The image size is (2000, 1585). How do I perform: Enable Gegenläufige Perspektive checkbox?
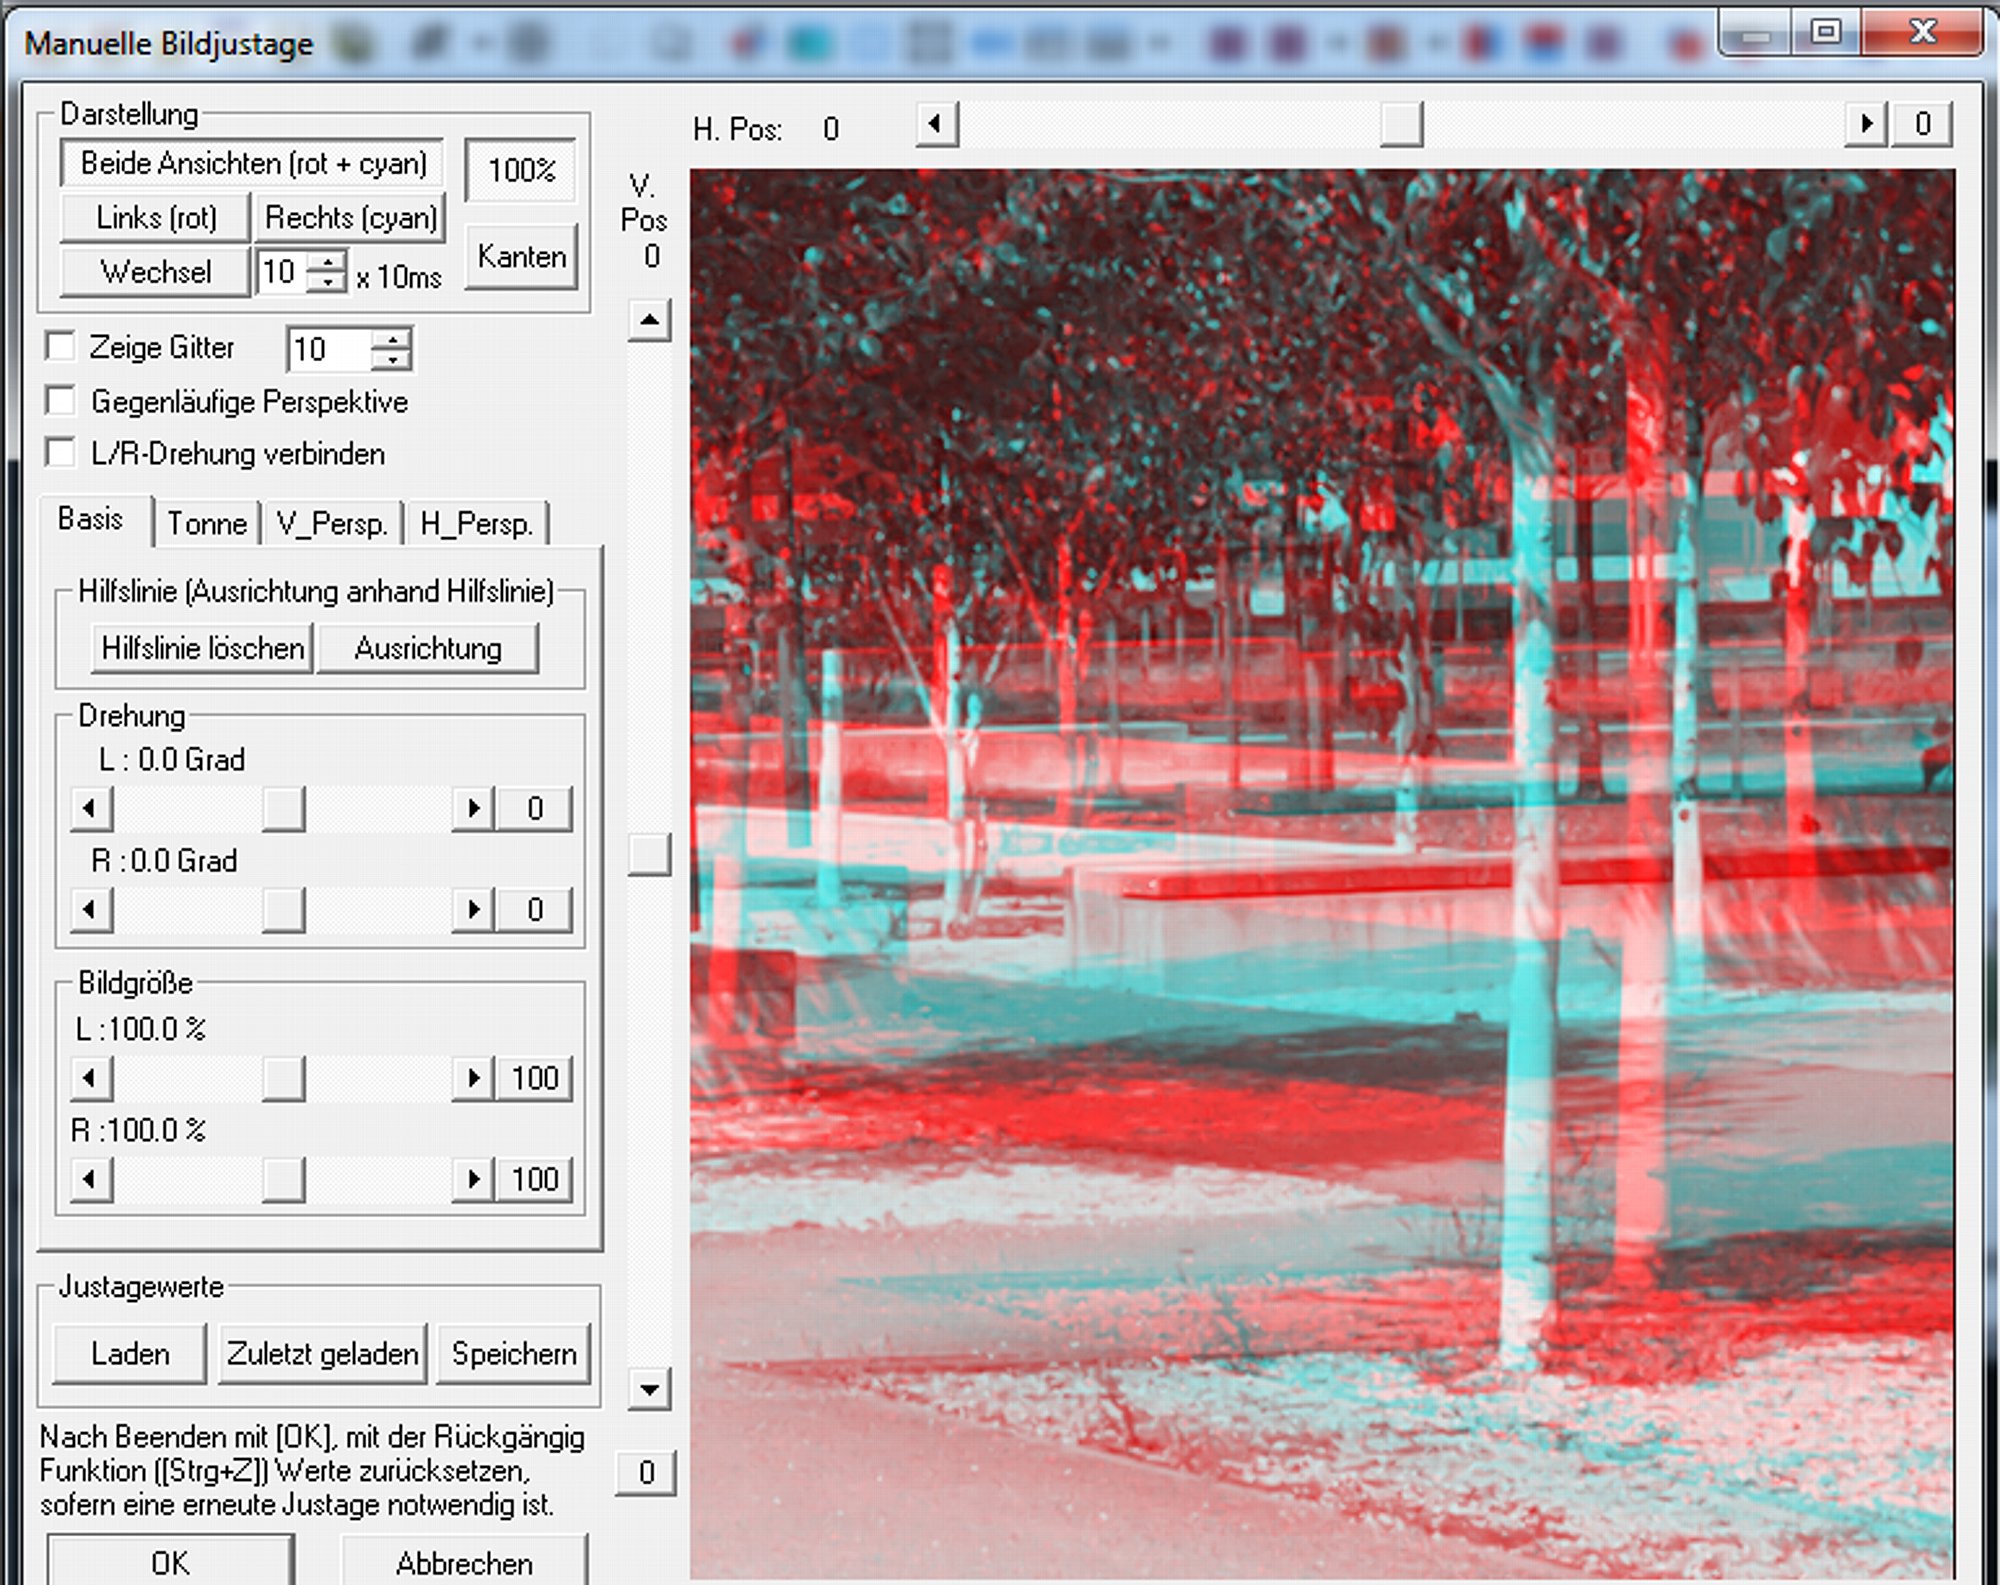[61, 401]
